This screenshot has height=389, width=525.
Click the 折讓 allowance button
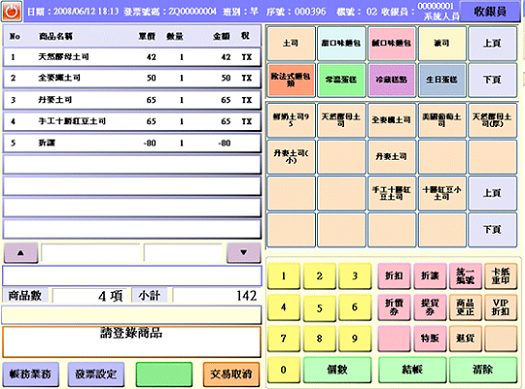point(430,276)
